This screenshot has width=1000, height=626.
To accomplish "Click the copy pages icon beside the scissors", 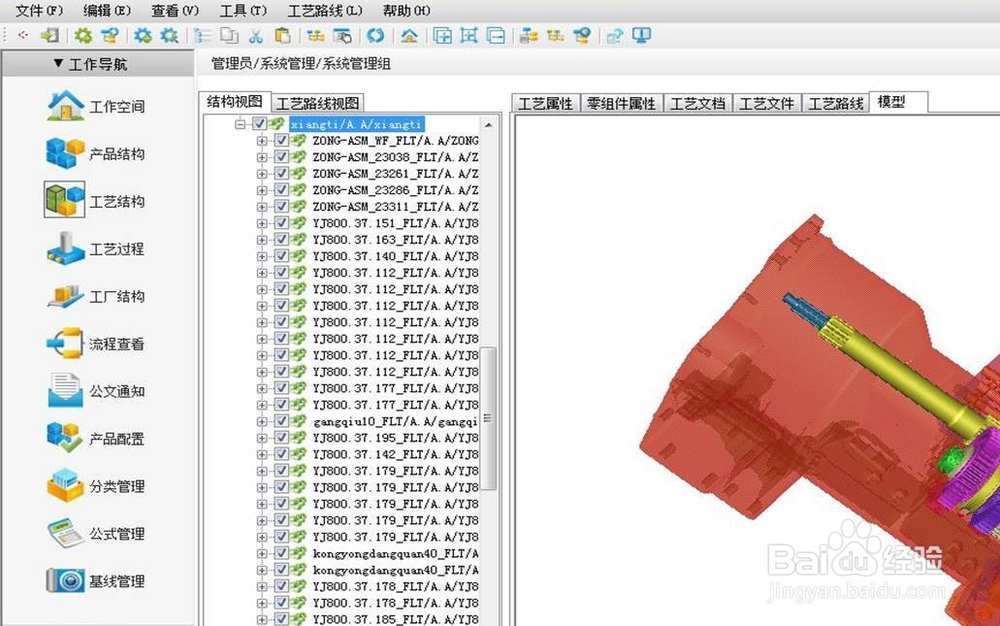I will (x=230, y=36).
